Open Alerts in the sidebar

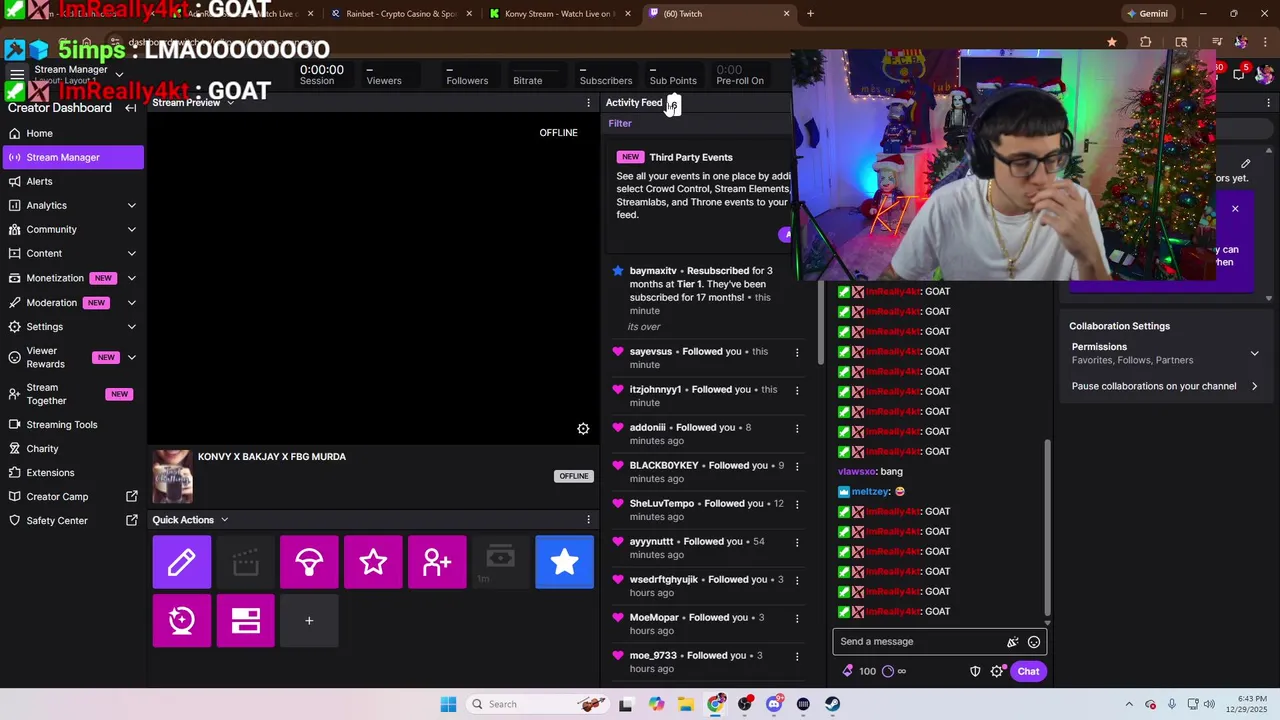73,181
